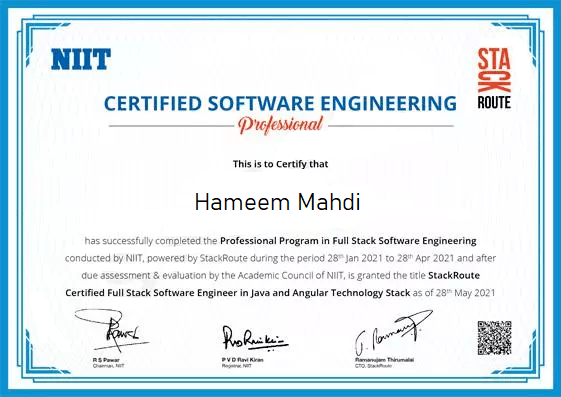Click the NIIT logo
Viewport: 561px width, 397px height.
(81, 59)
